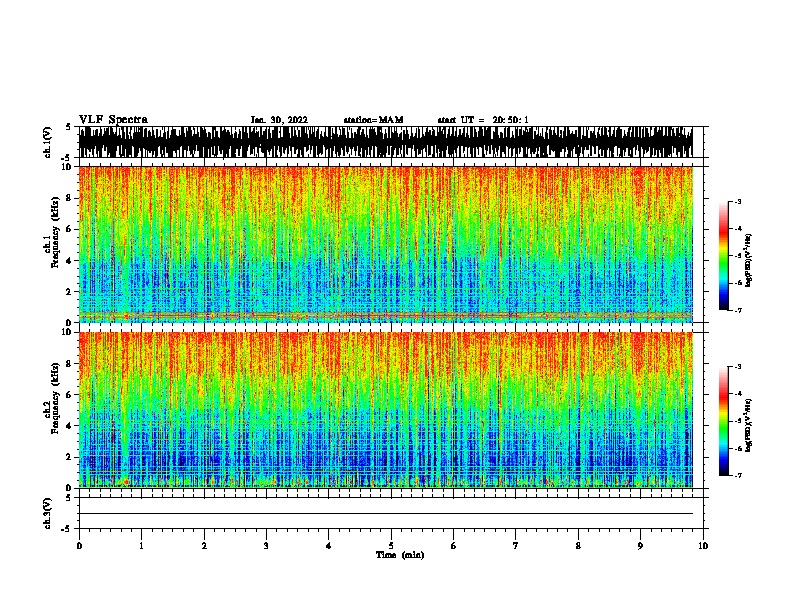The width and height of the screenshot is (792, 612).
Task: Click the ch.2 color scale log(PSD) unit label
Action: pyautogui.click(x=749, y=425)
